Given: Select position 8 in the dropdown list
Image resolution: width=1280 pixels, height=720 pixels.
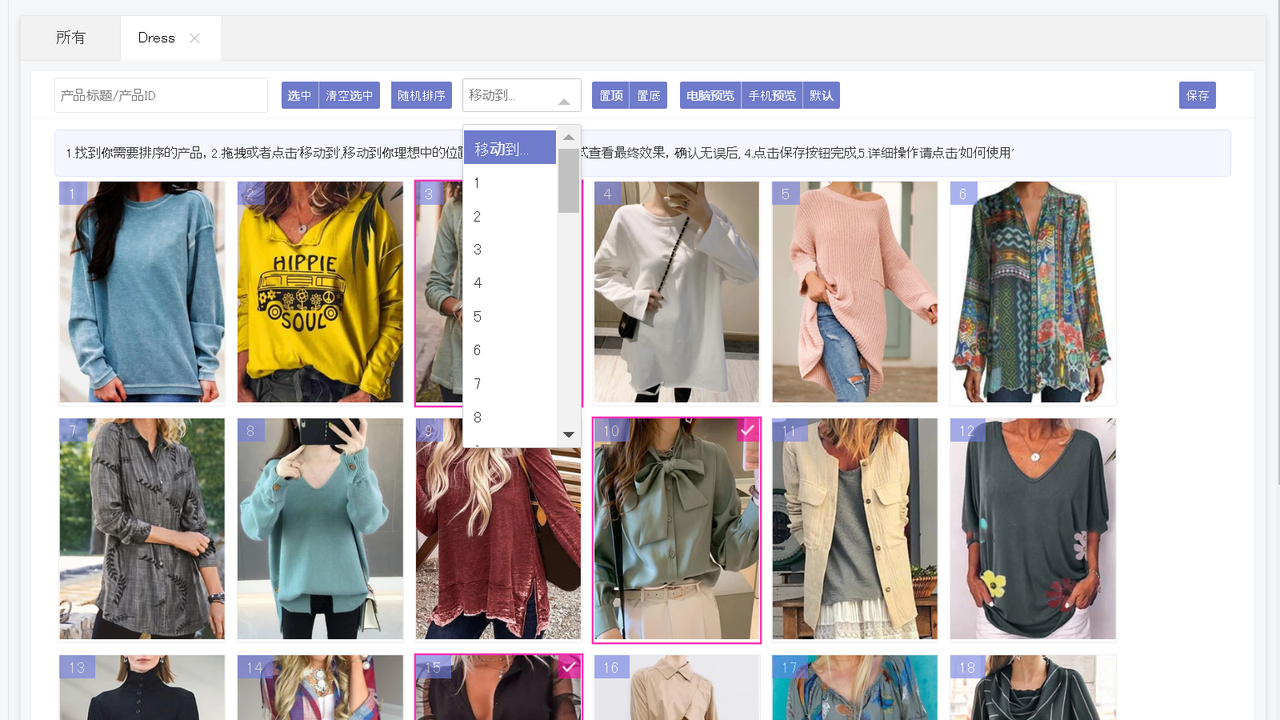Looking at the screenshot, I should 510,417.
